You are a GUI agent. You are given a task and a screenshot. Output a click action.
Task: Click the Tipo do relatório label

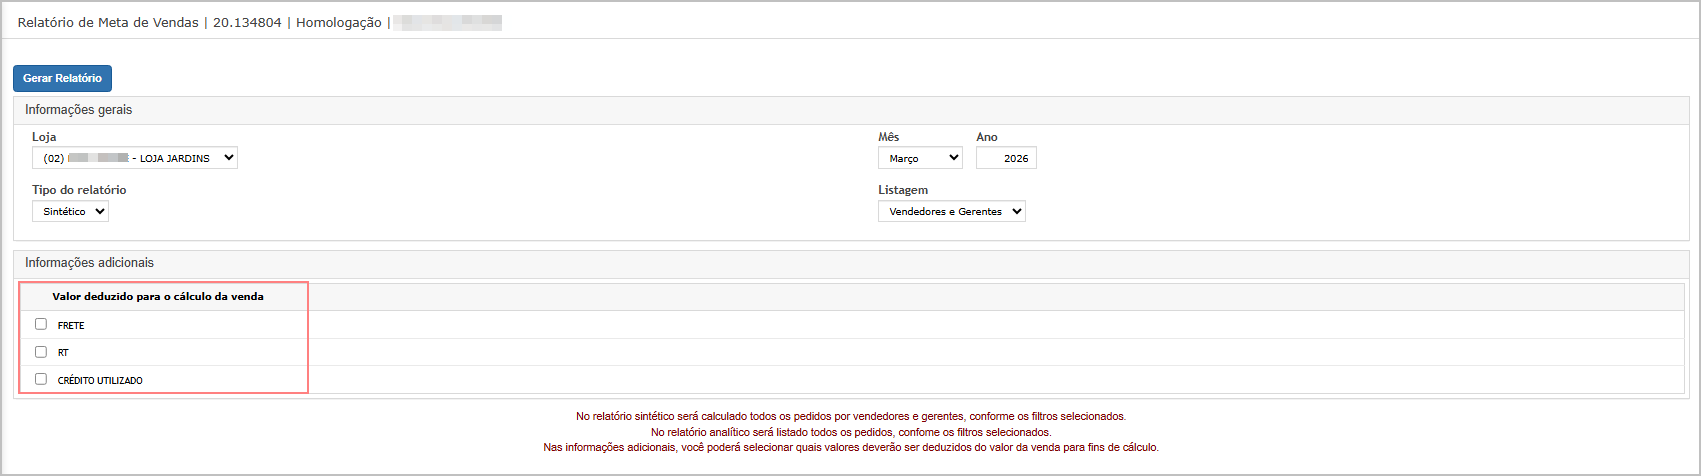click(79, 190)
